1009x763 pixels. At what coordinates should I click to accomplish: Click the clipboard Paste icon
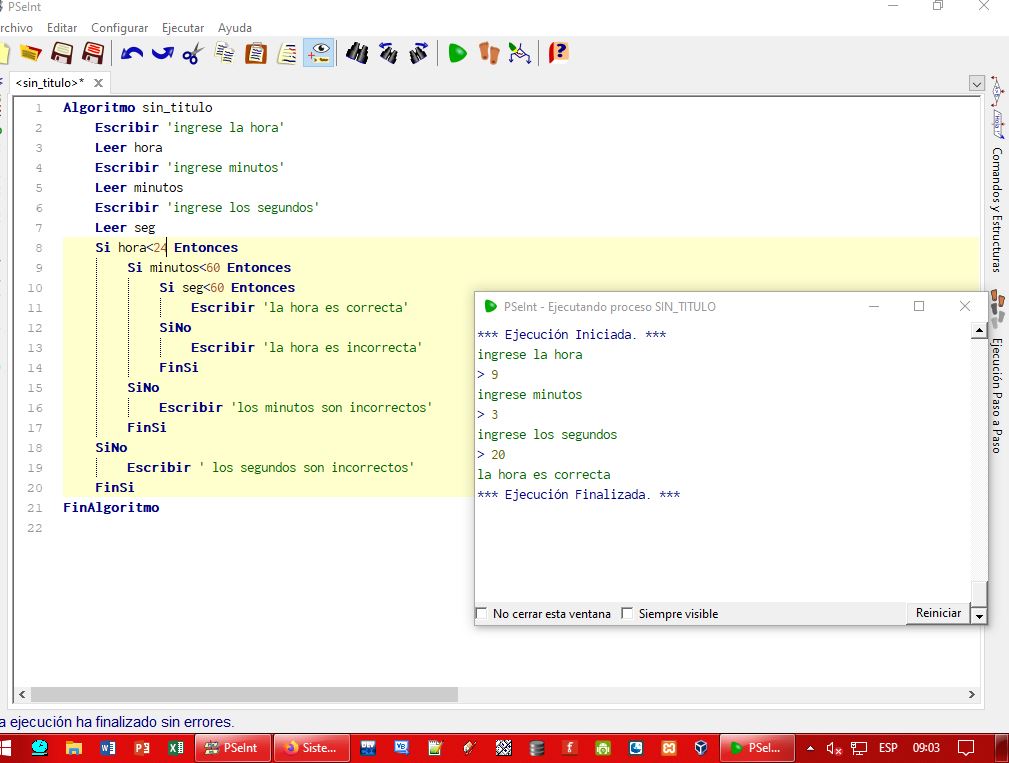(x=256, y=53)
